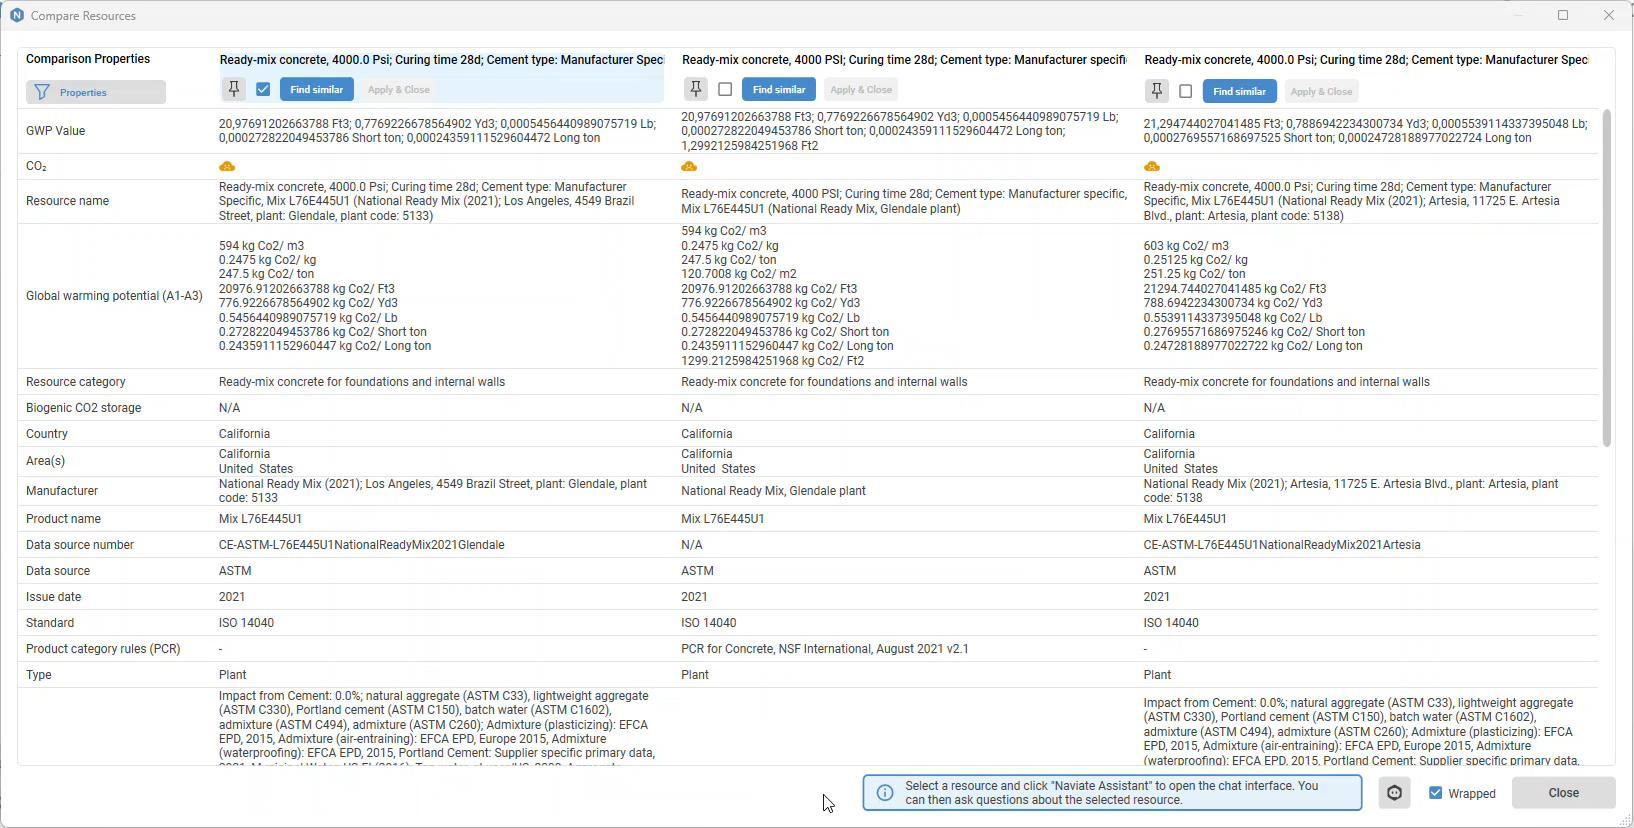1634x828 pixels.
Task: Find similar for the Artesia resource
Action: click(x=1240, y=91)
